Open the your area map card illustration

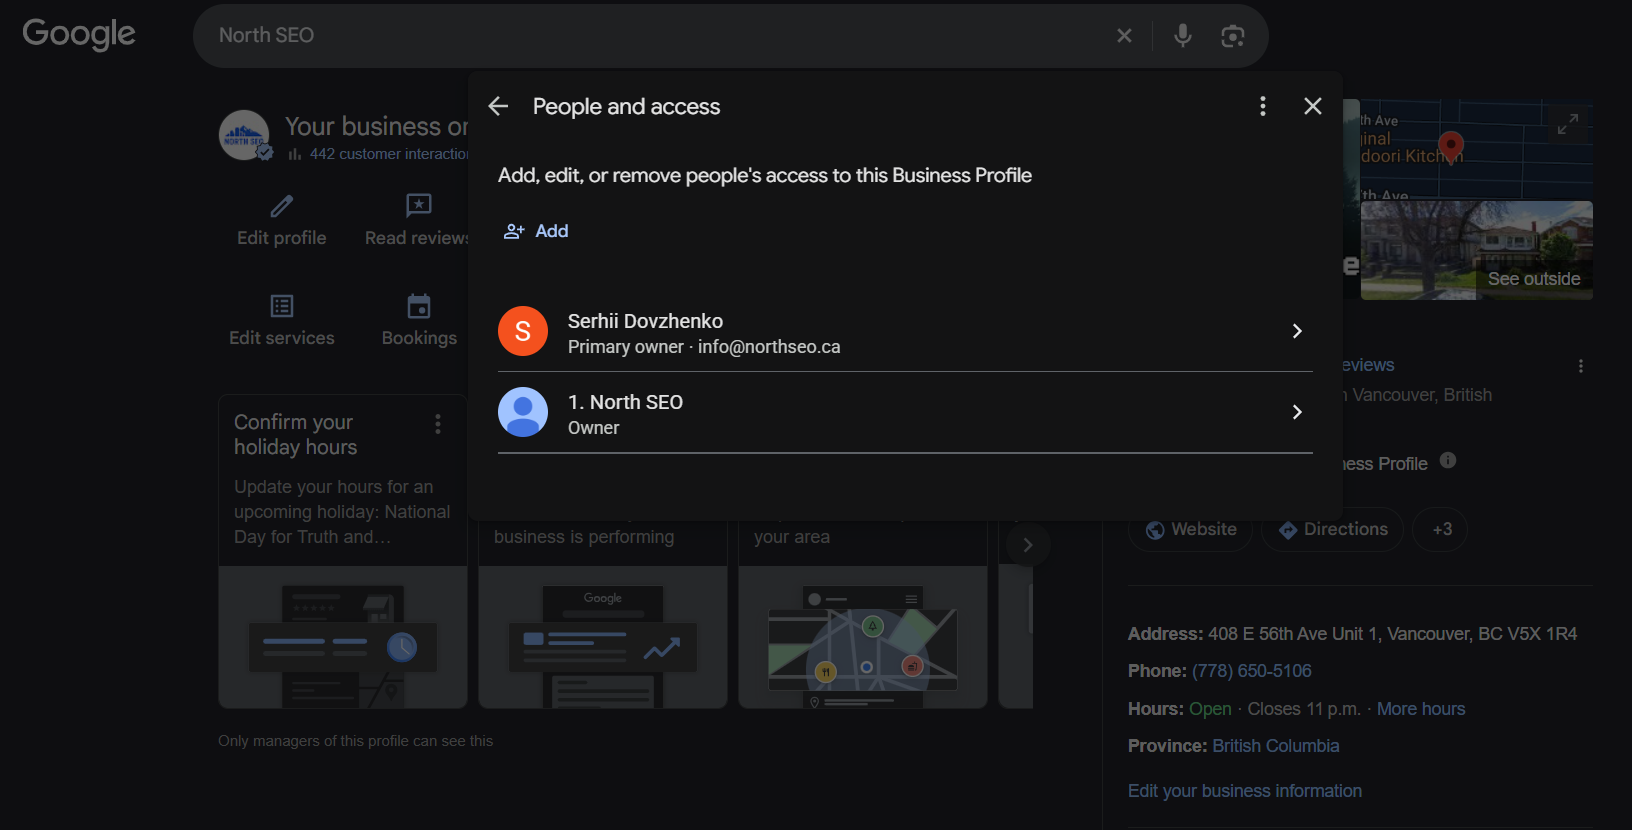pos(863,637)
